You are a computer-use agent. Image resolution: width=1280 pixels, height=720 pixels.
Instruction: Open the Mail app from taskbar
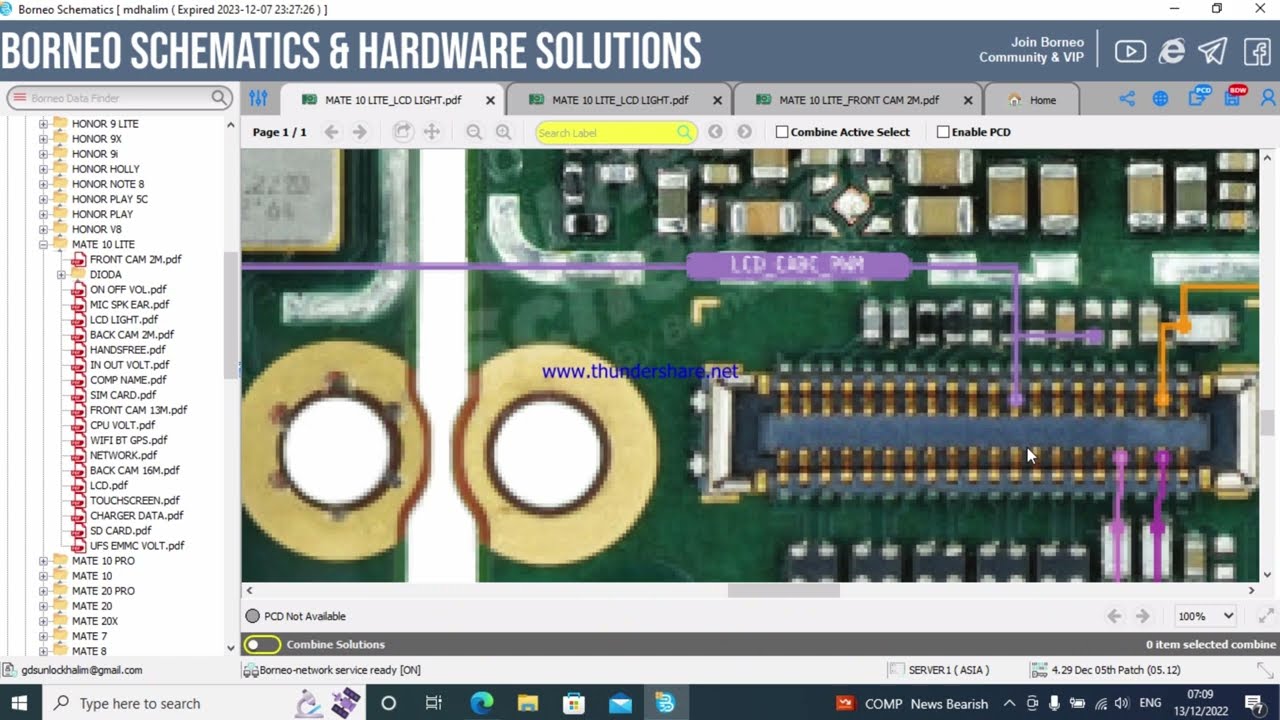[620, 703]
